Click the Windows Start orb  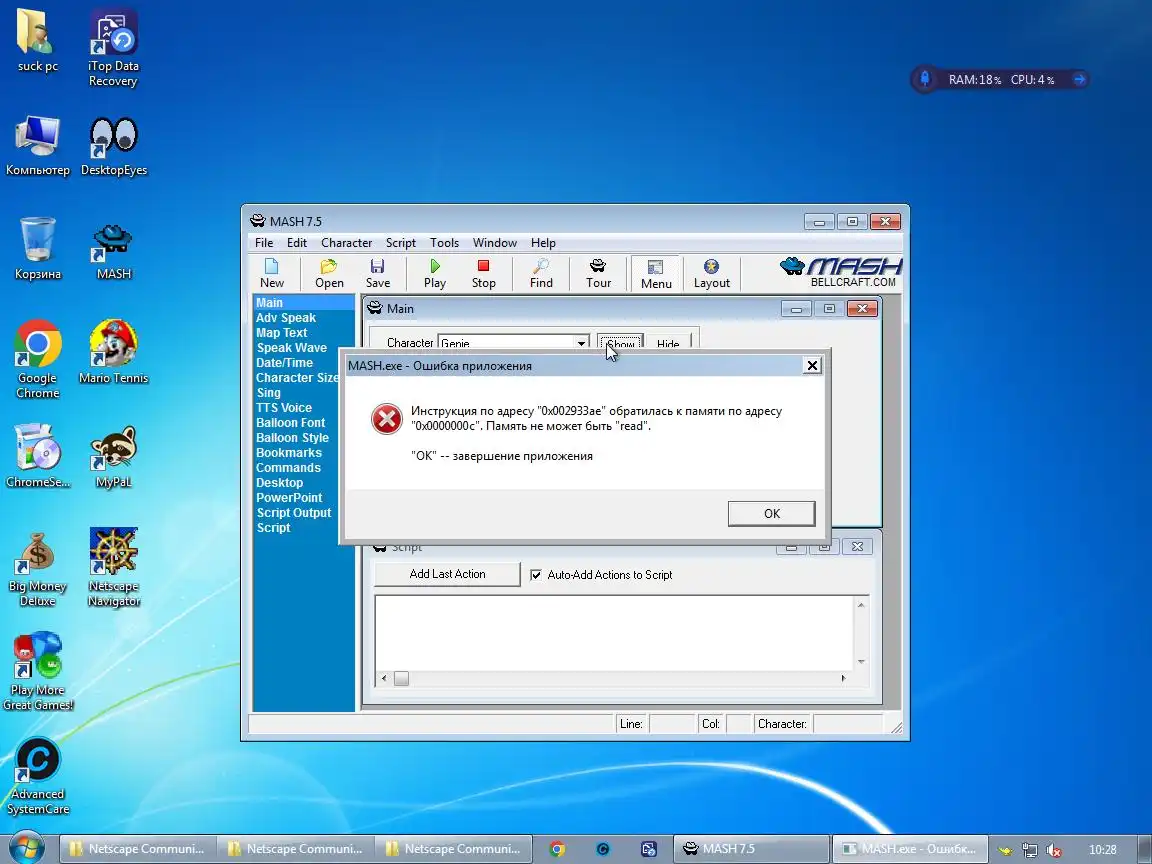click(26, 848)
